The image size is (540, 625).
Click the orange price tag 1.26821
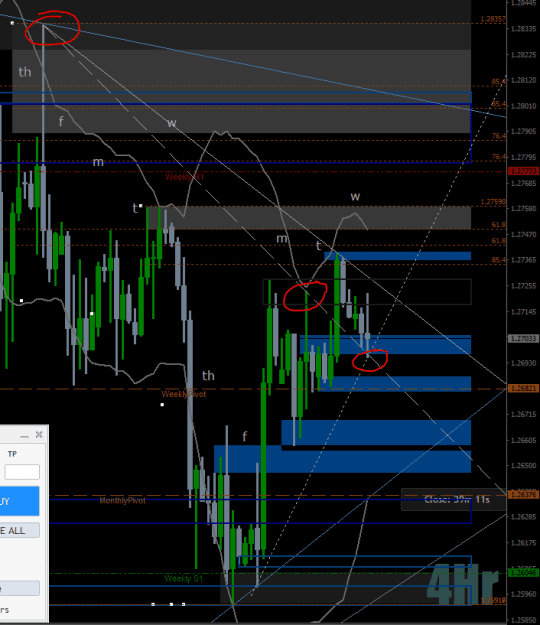pos(523,388)
